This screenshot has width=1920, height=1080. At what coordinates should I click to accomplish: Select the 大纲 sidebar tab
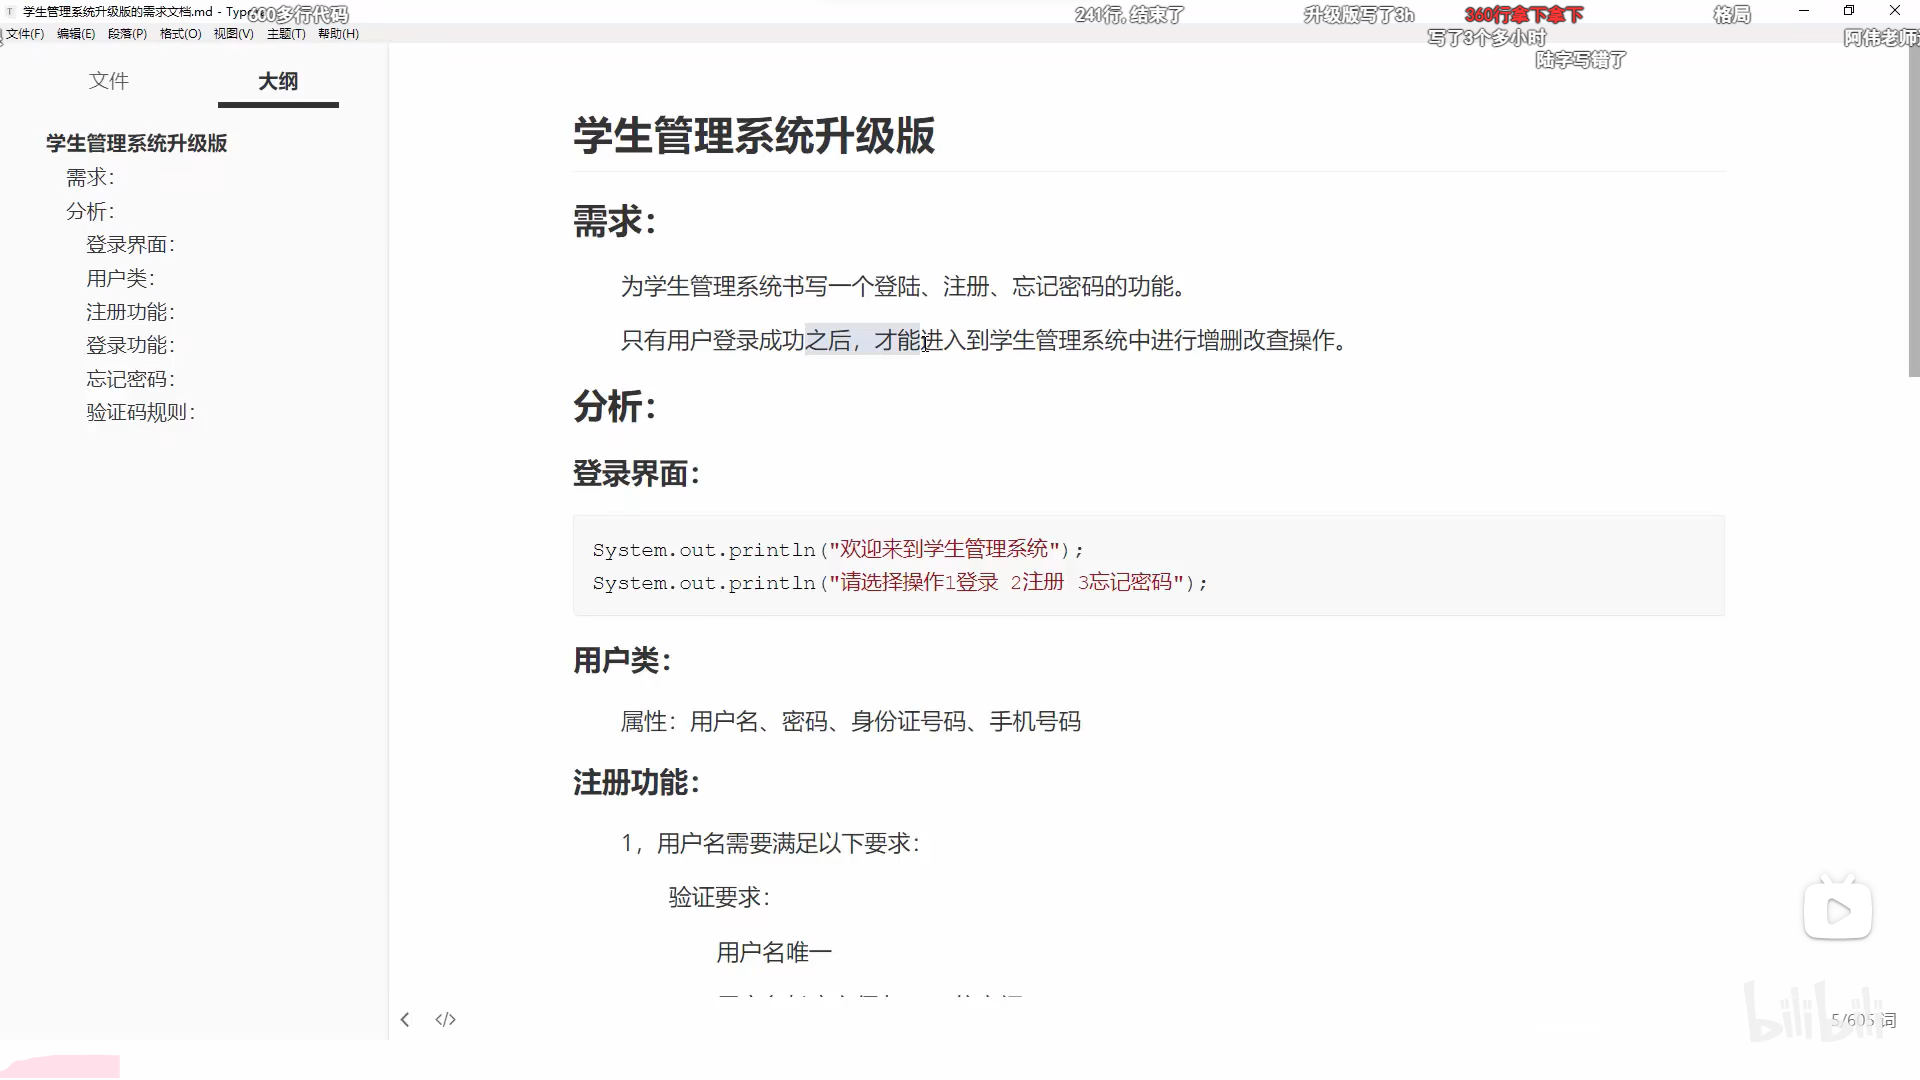click(278, 81)
